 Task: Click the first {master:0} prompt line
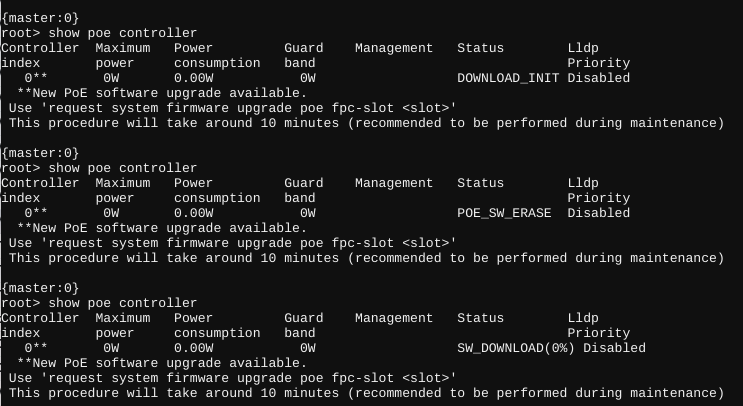click(40, 18)
